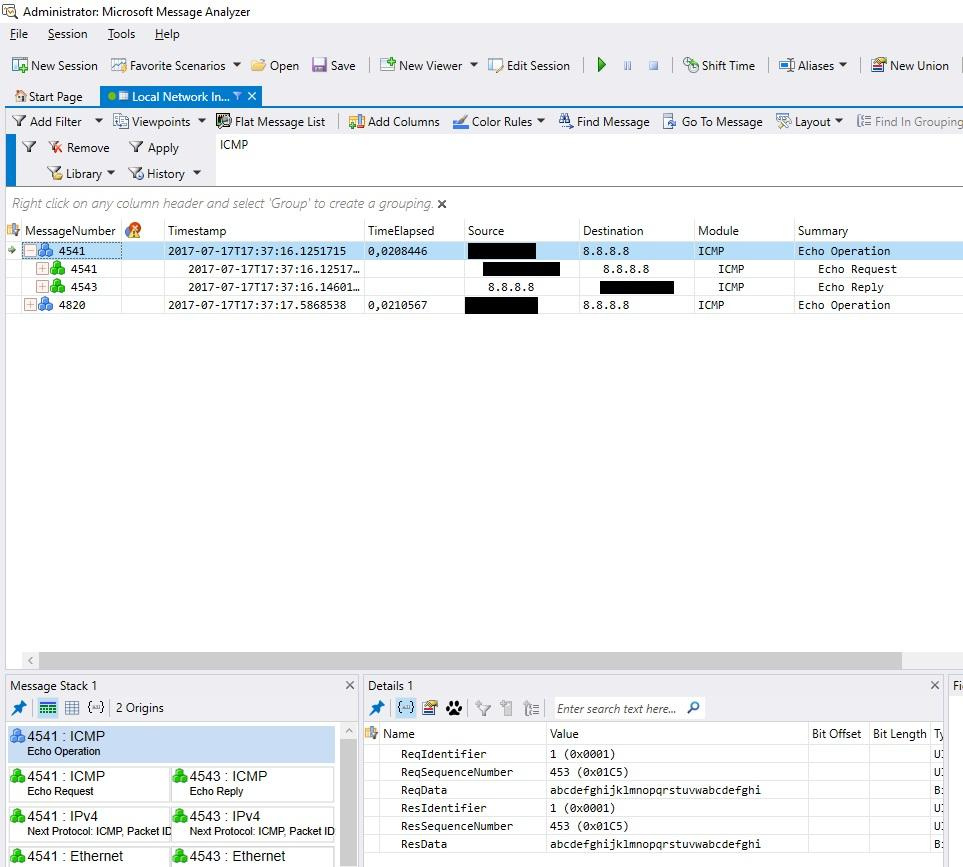Image resolution: width=963 pixels, height=867 pixels.
Task: Toggle Message Stack stack view icon
Action: [x=47, y=708]
